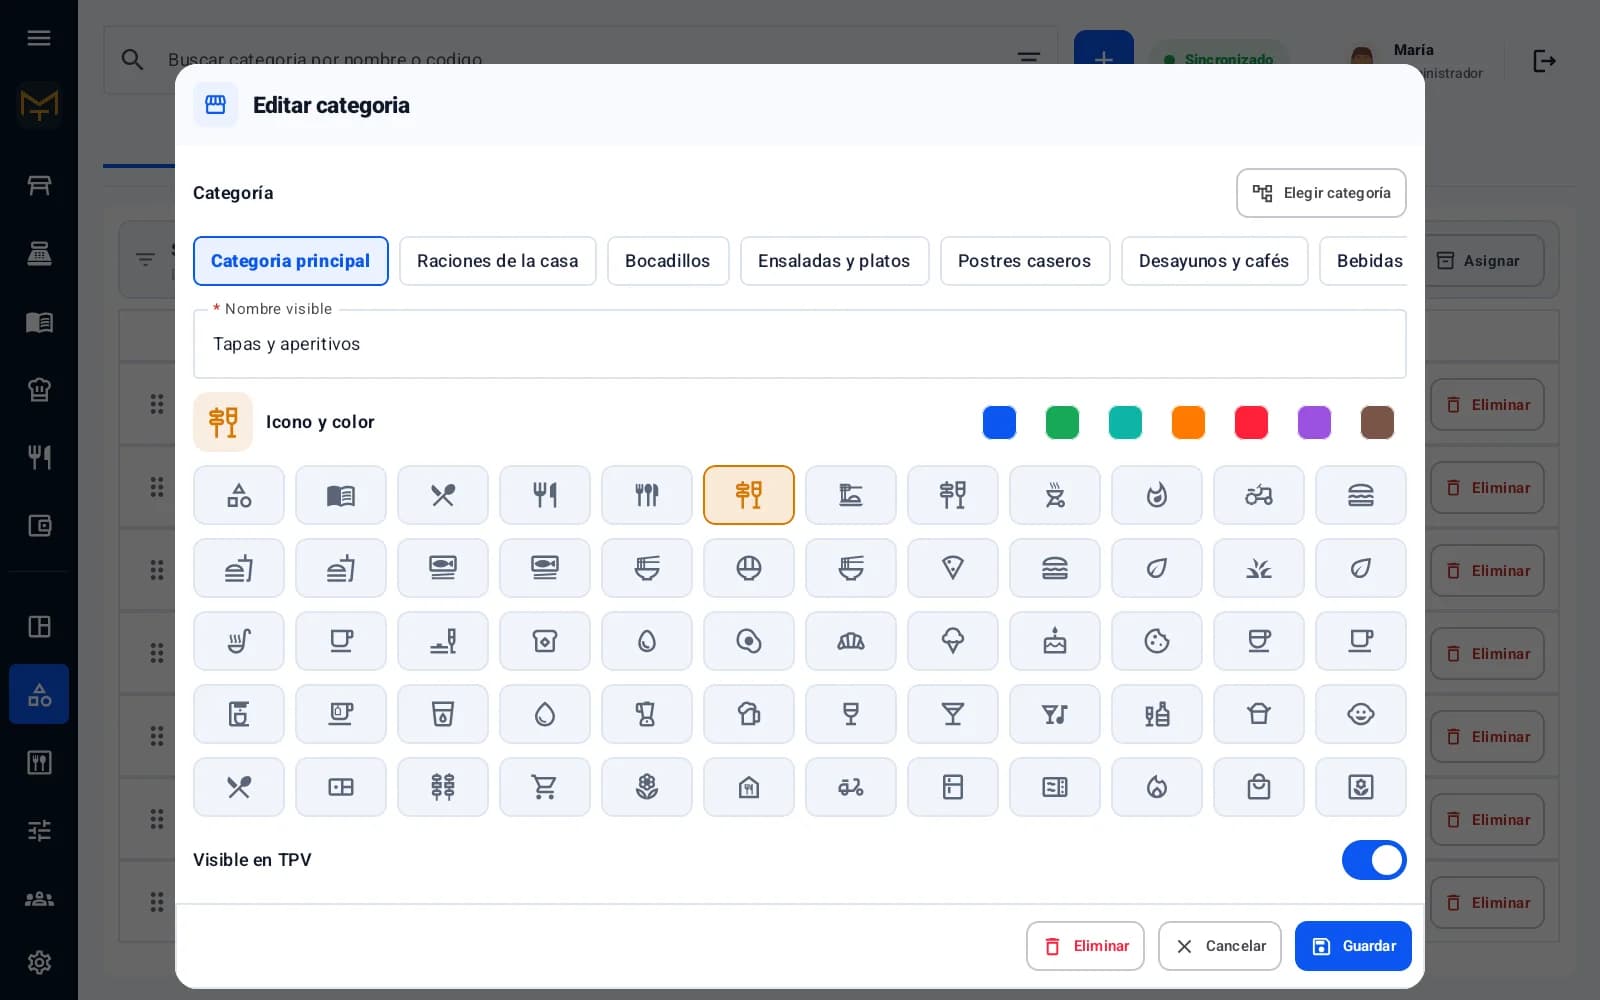
Task: Pick the sprout plant icon in the second row
Action: click(x=1258, y=568)
